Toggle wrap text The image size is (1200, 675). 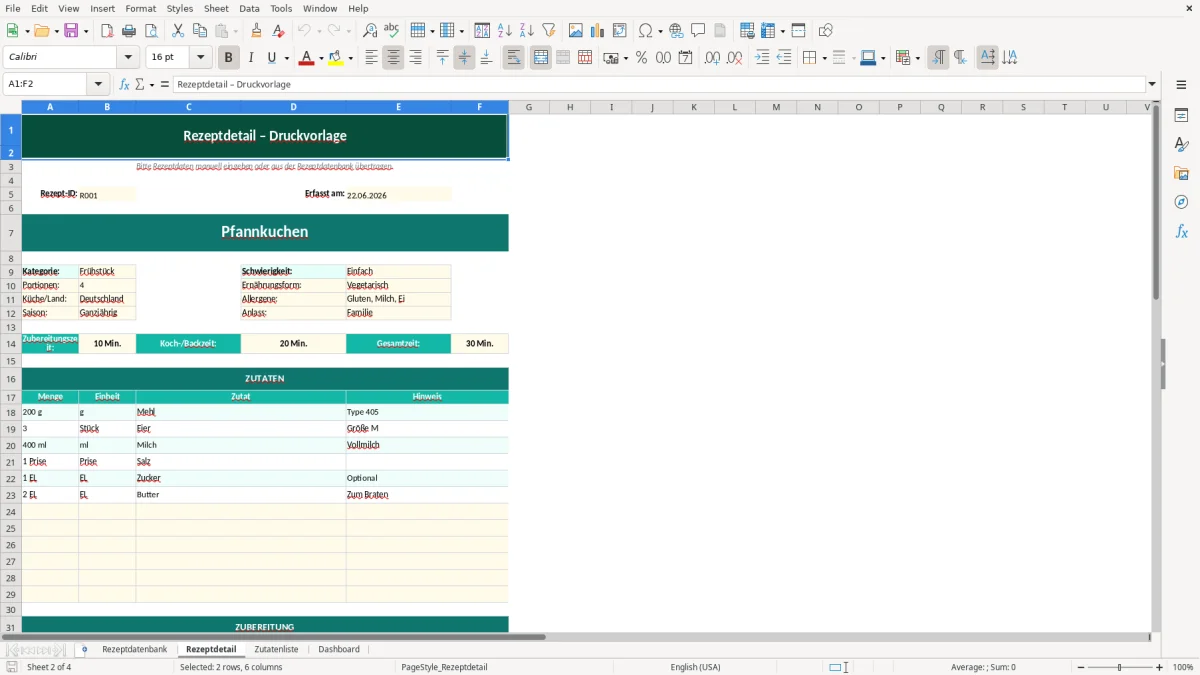(513, 58)
